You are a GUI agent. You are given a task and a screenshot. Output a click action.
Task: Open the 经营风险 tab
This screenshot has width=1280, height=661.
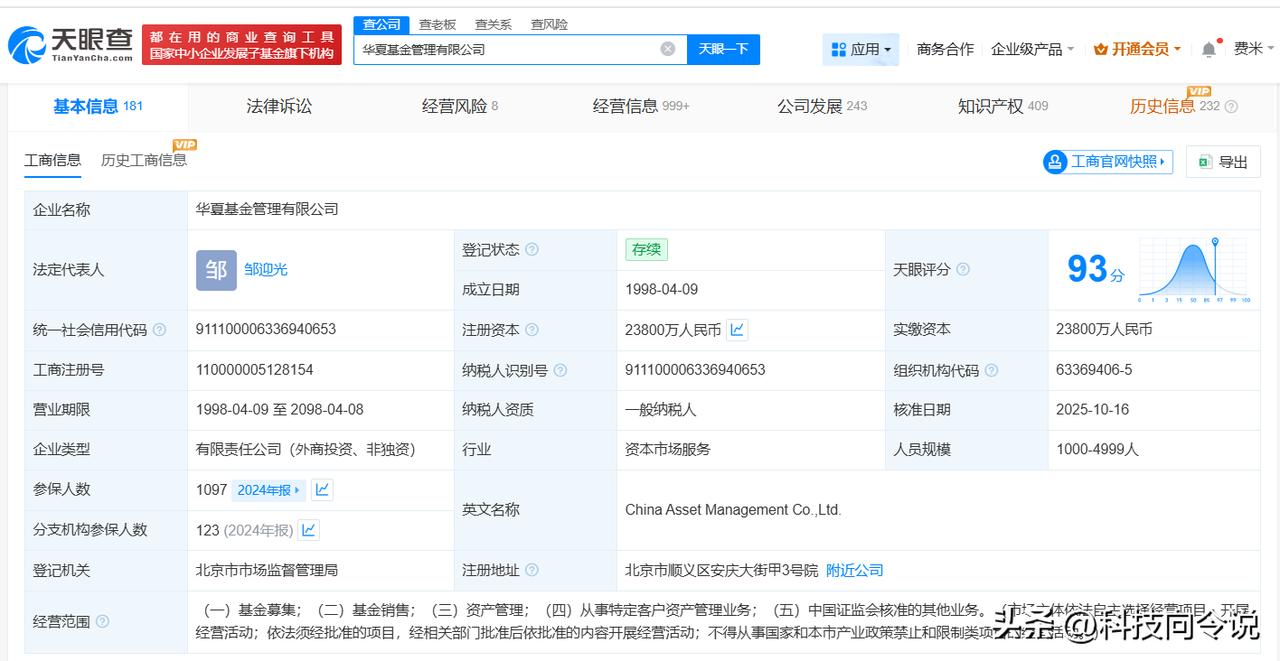pos(460,106)
